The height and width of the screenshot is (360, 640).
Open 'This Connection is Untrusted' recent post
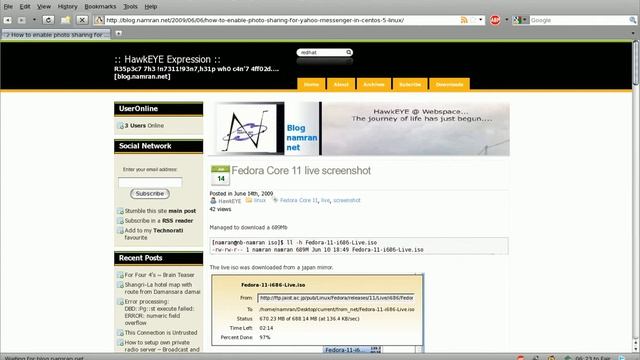(x=161, y=333)
